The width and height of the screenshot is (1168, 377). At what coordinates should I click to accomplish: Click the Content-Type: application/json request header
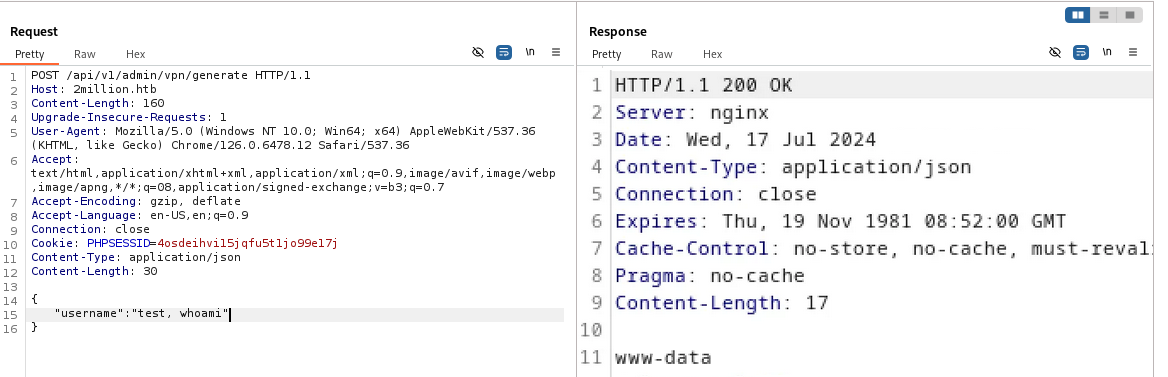tap(136, 258)
